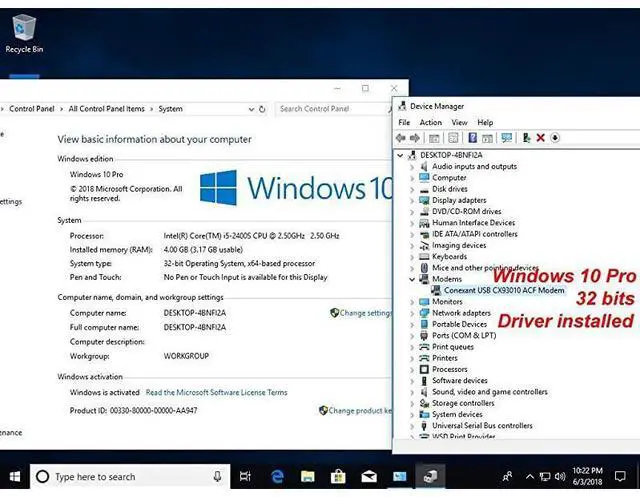The height and width of the screenshot is (497, 640).
Task: Click Scan for hardware changes monitor icon
Action: pyautogui.click(x=507, y=138)
